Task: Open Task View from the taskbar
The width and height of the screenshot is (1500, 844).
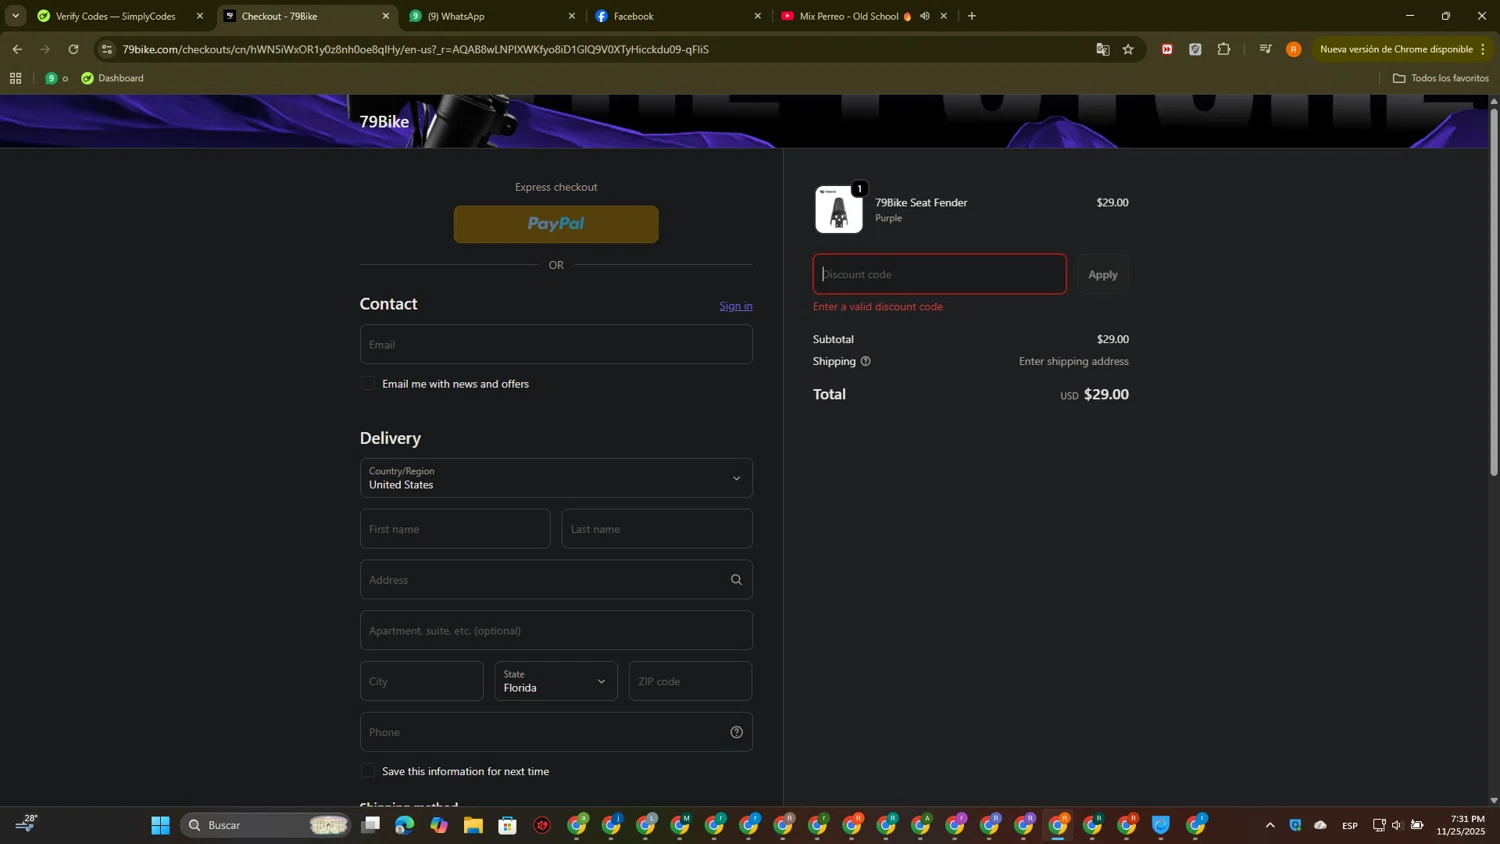Action: (x=371, y=825)
